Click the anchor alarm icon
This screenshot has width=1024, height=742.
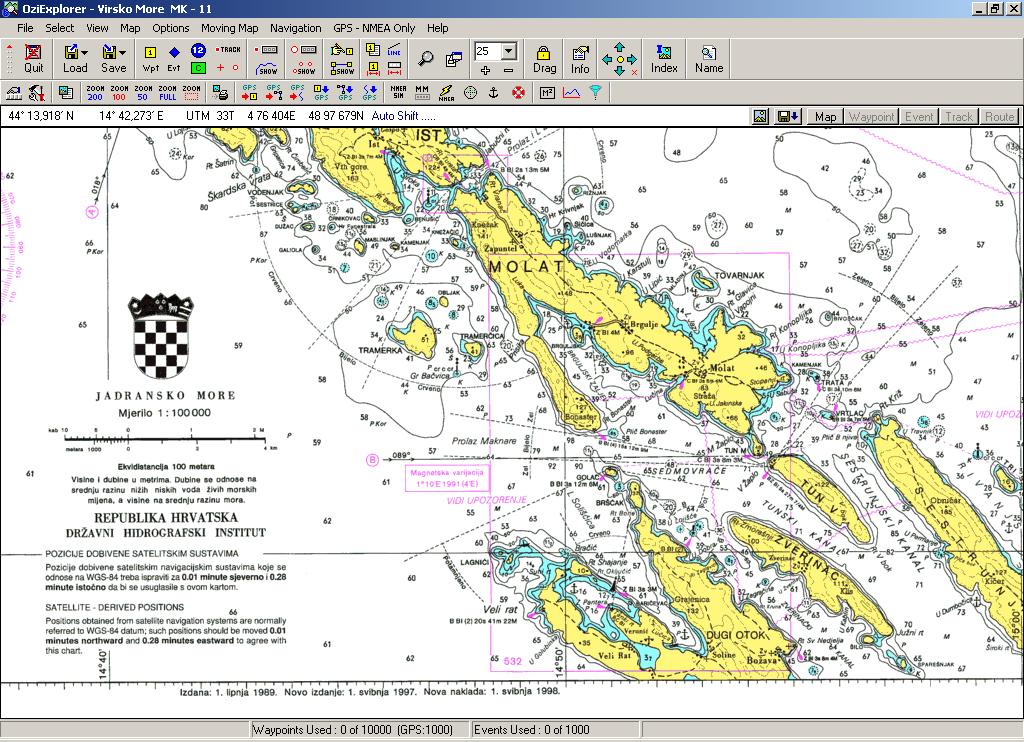(x=494, y=93)
